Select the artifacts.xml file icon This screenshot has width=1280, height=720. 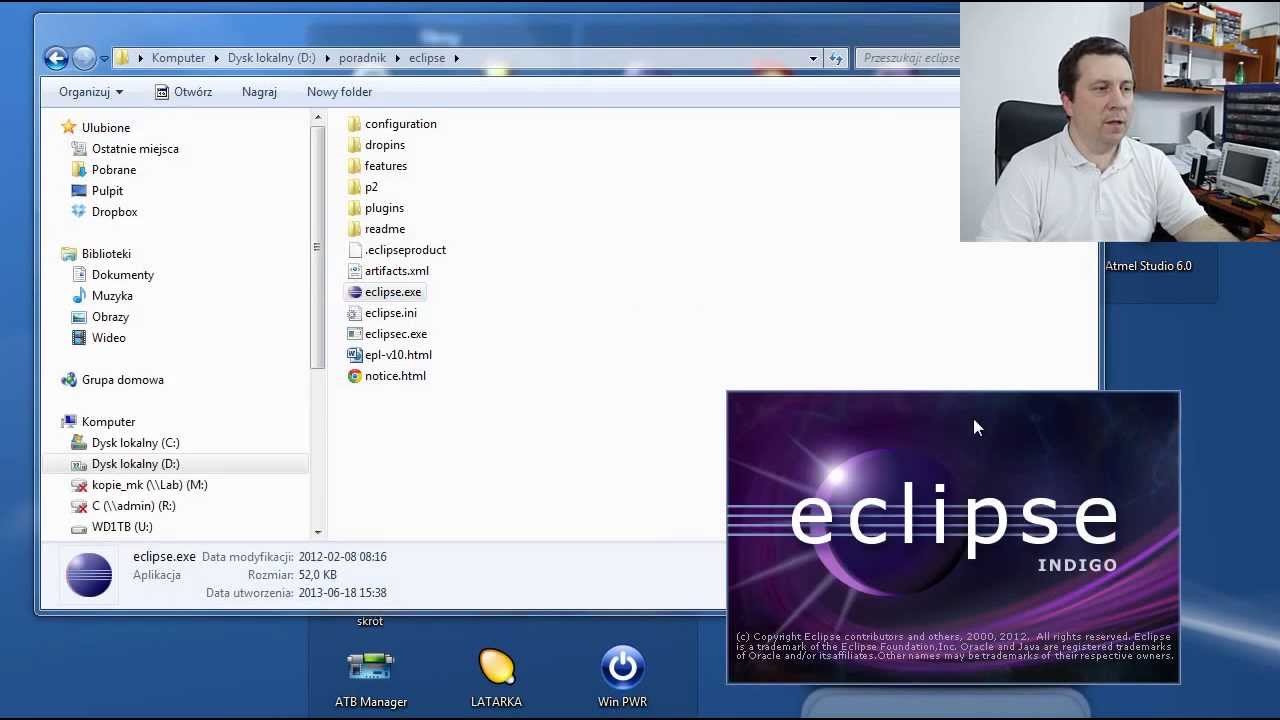354,271
